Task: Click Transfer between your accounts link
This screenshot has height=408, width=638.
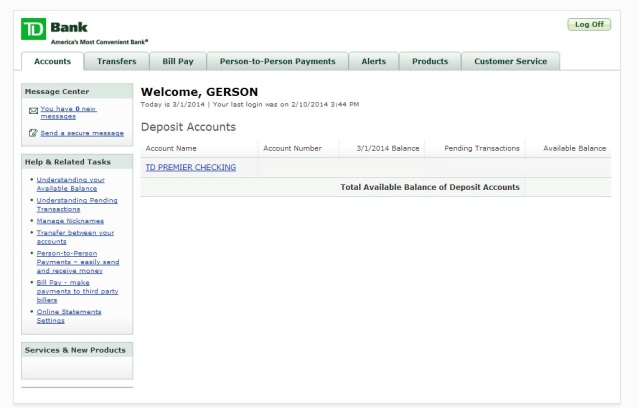Action: click(75, 237)
